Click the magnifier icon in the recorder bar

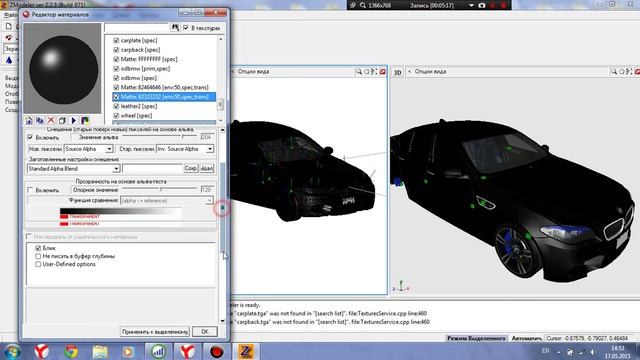(362, 5)
